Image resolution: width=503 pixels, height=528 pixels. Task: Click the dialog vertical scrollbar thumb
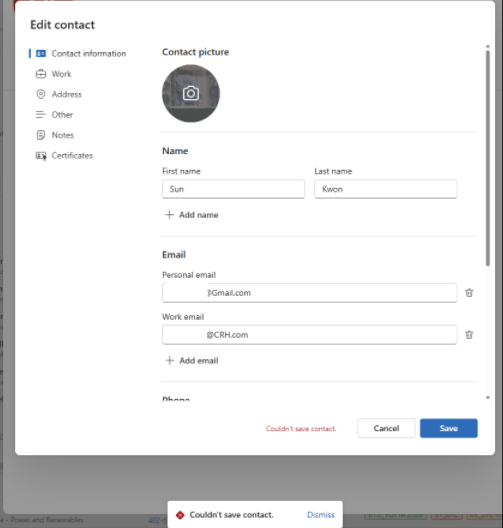pyautogui.click(x=488, y=158)
